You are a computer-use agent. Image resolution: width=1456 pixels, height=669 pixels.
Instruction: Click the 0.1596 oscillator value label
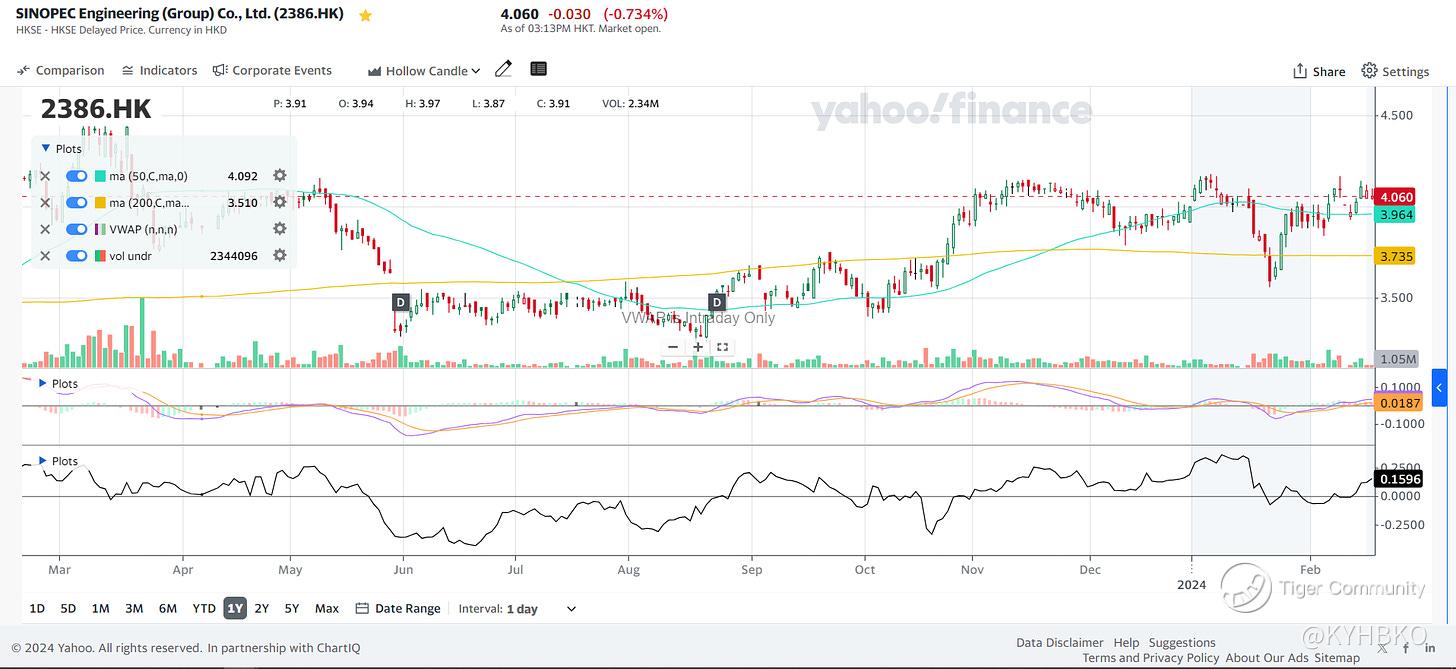coord(1399,479)
